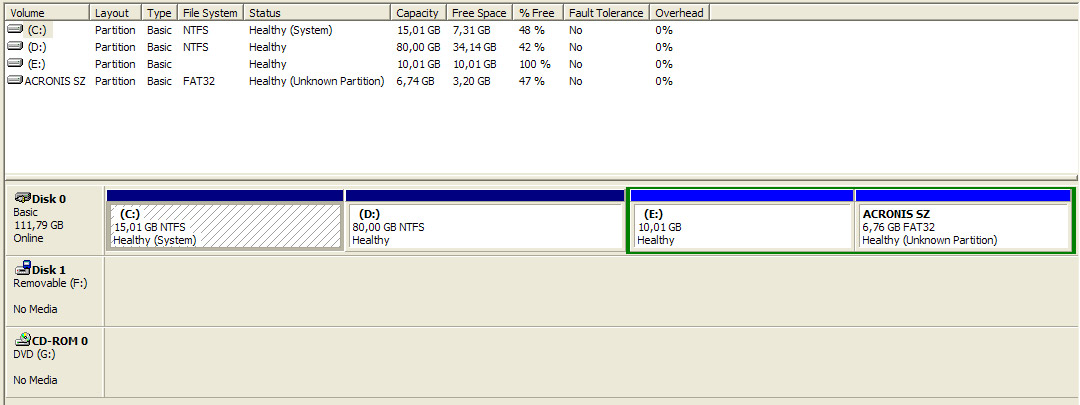1080x405 pixels.
Task: Click the Disk 1 Removable (F:) label panel
Action: click(x=54, y=291)
